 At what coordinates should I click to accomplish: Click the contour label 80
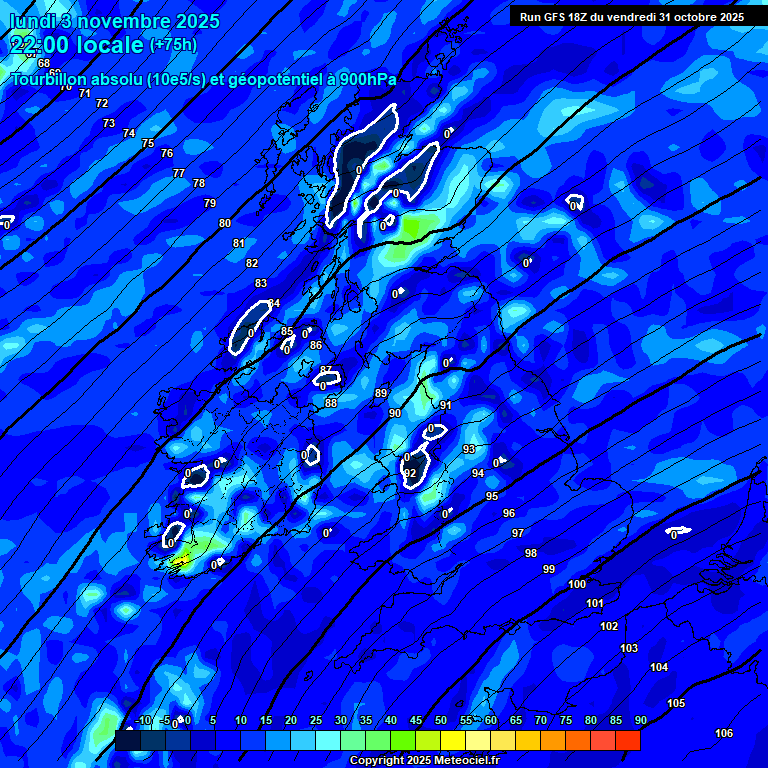225,223
